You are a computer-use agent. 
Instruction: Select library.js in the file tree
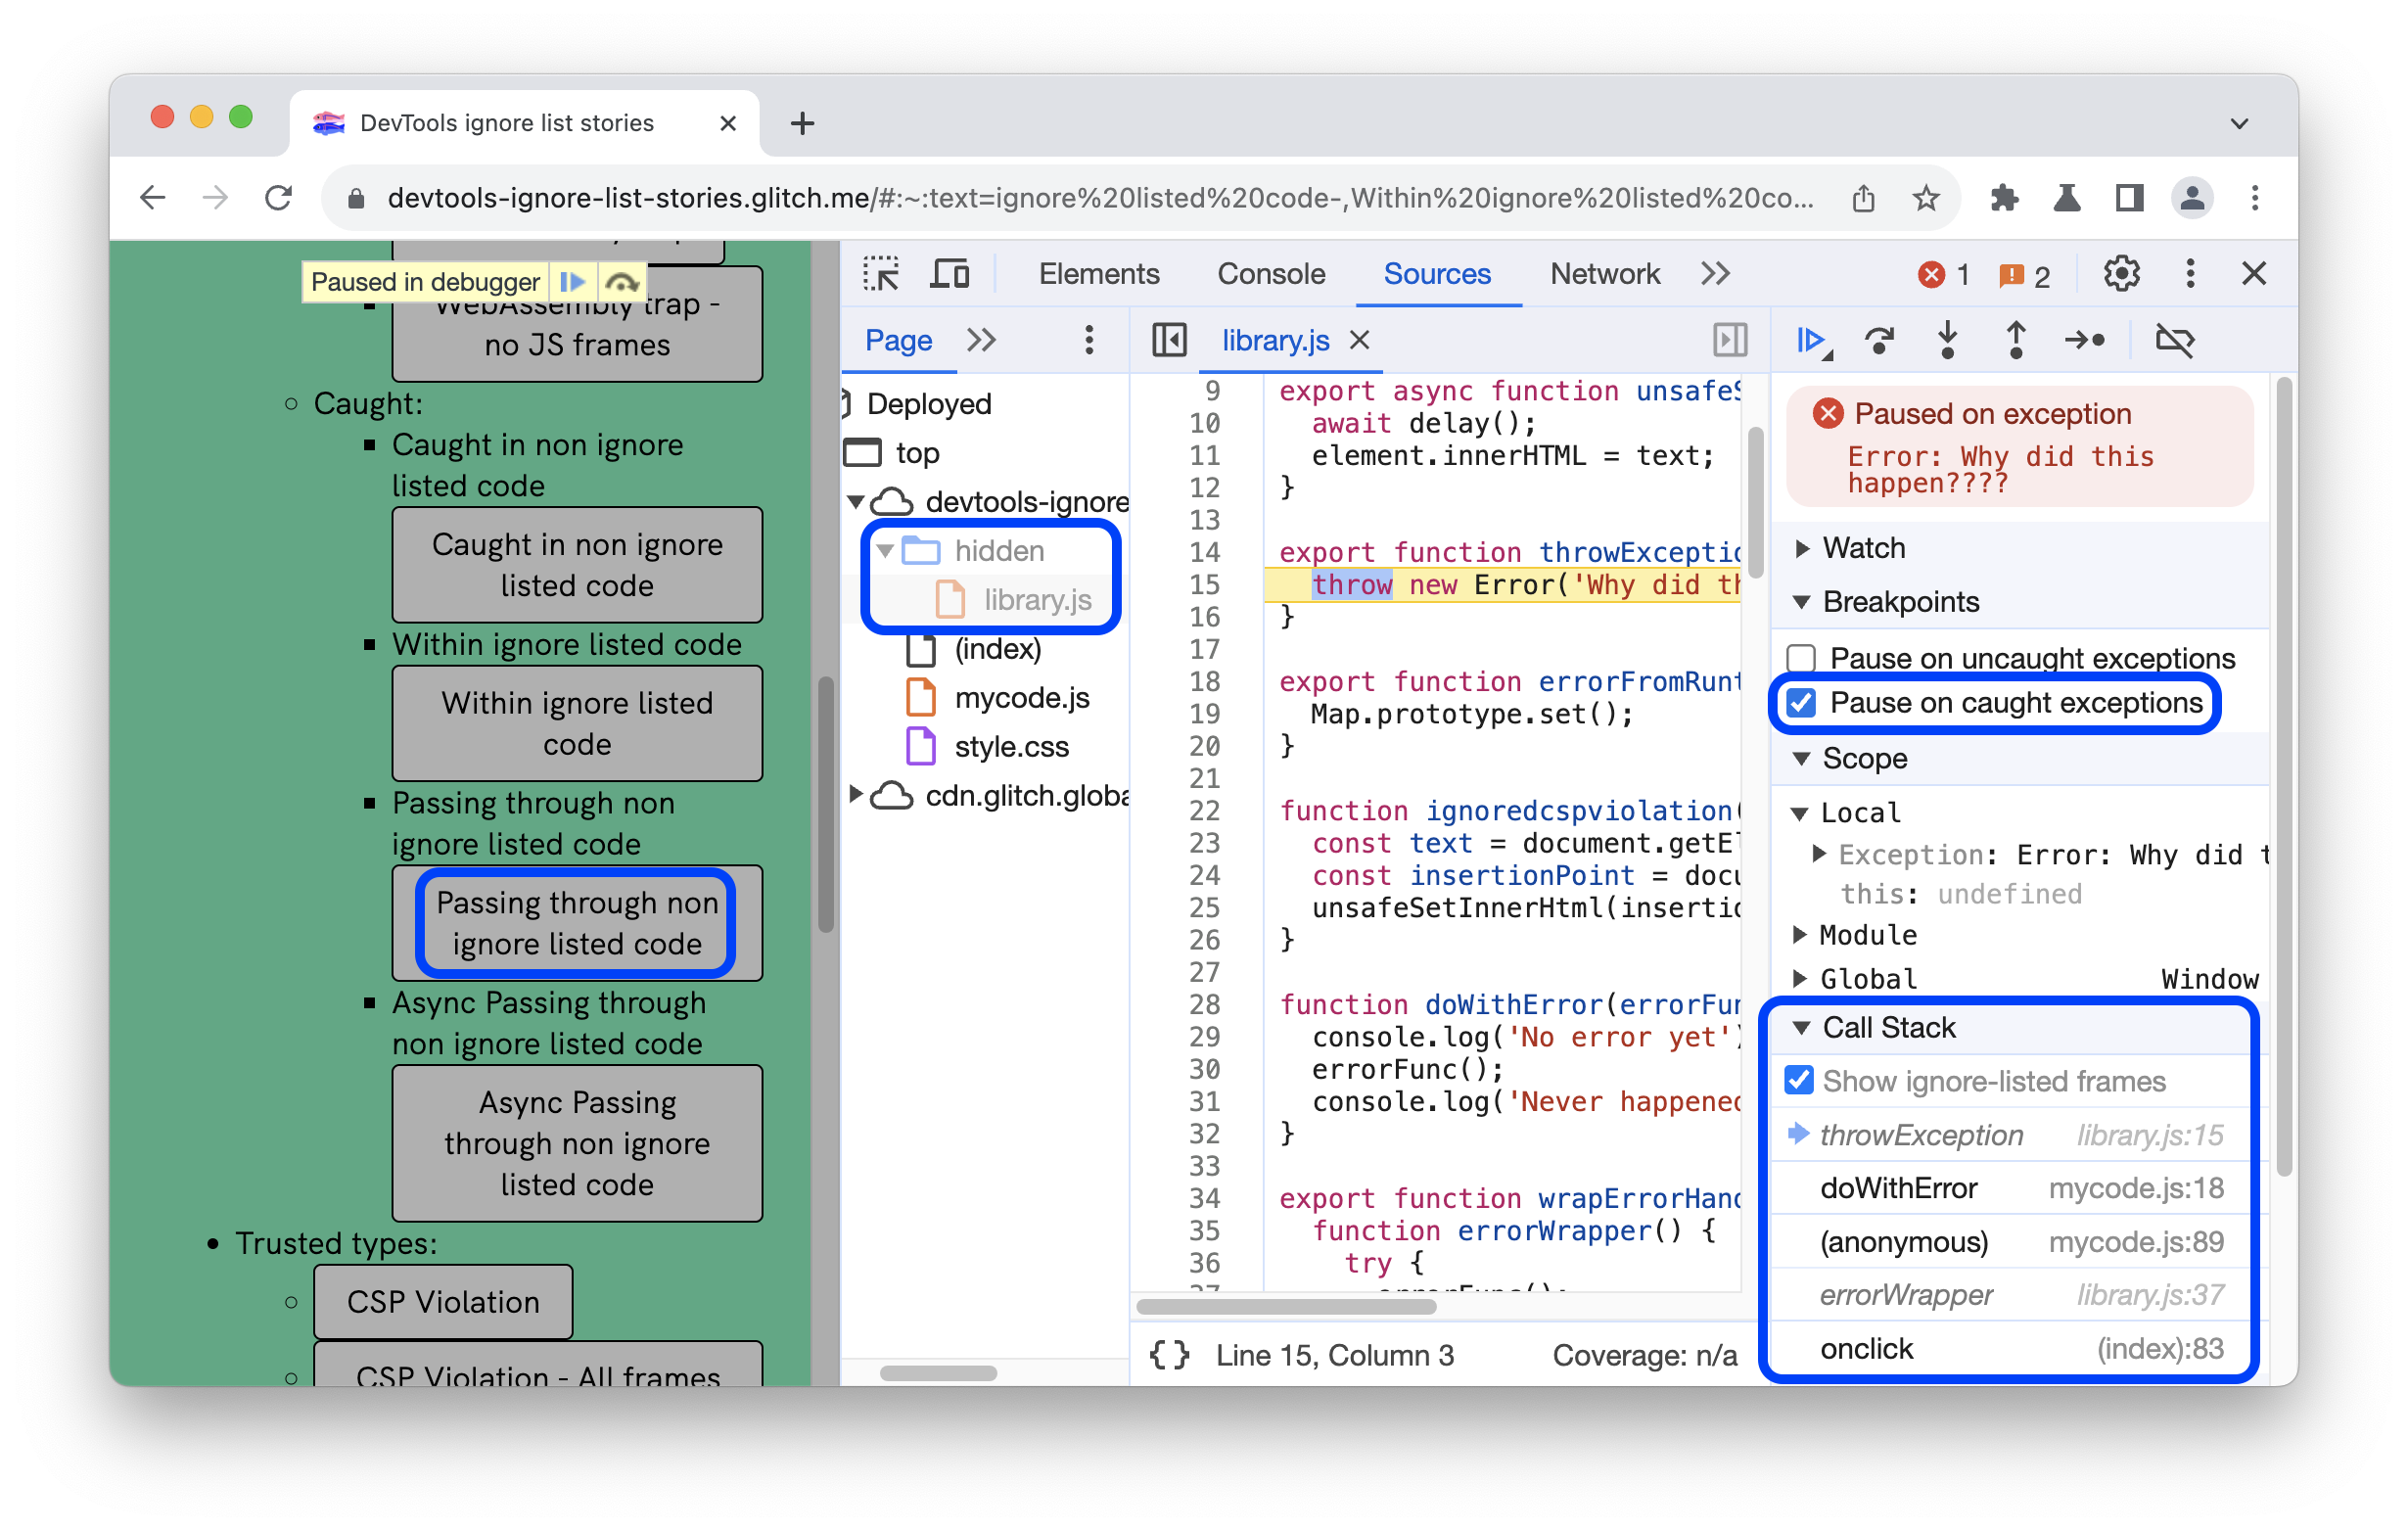click(x=1036, y=597)
